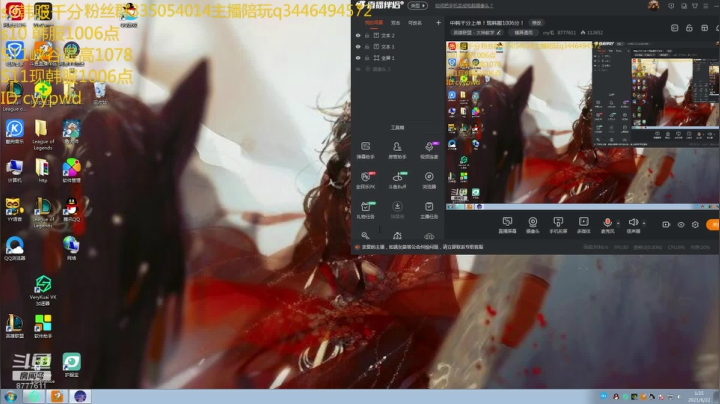The width and height of the screenshot is (720, 404).
Task: Open microphone options arrow
Action: pos(618,223)
